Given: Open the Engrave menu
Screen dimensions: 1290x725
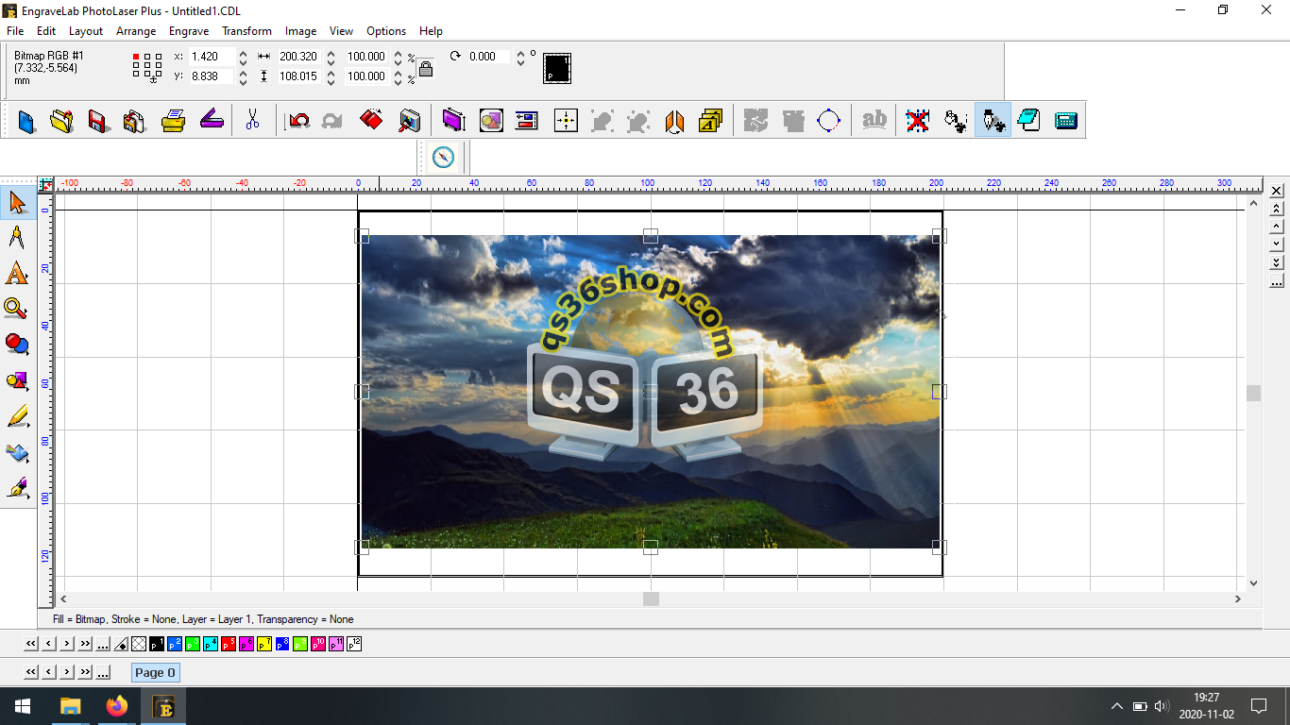Looking at the screenshot, I should (x=189, y=31).
